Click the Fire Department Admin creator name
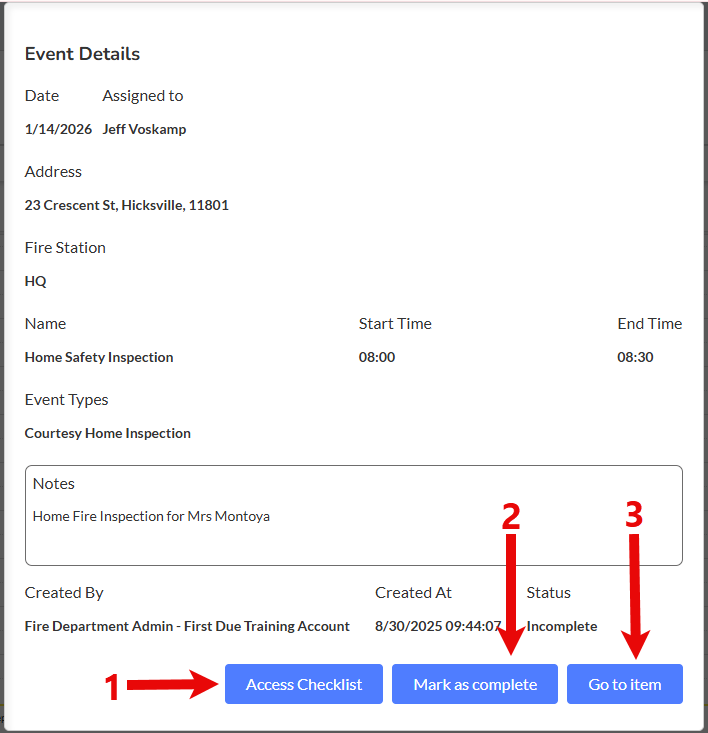 (187, 626)
